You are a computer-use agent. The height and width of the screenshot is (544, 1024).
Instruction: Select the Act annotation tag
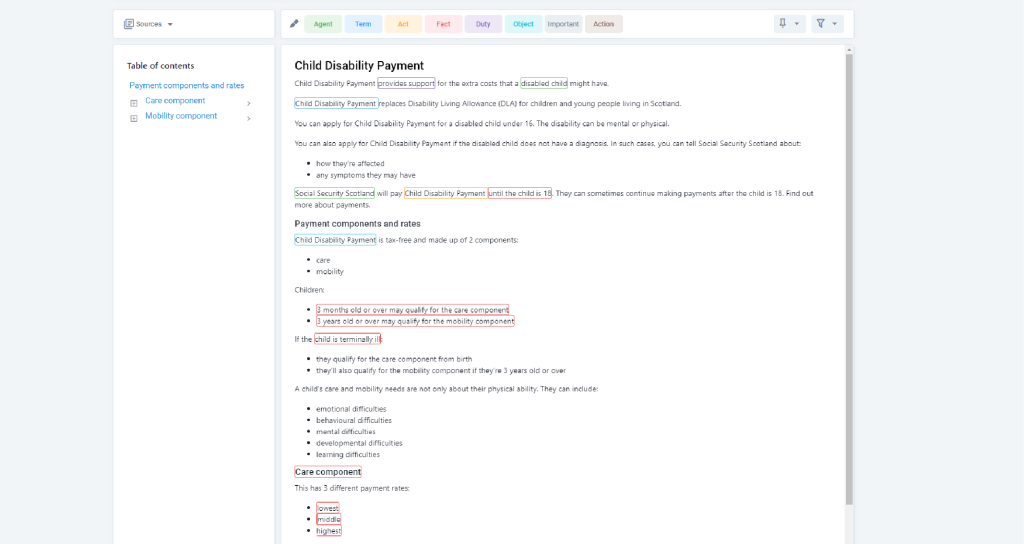[x=403, y=24]
